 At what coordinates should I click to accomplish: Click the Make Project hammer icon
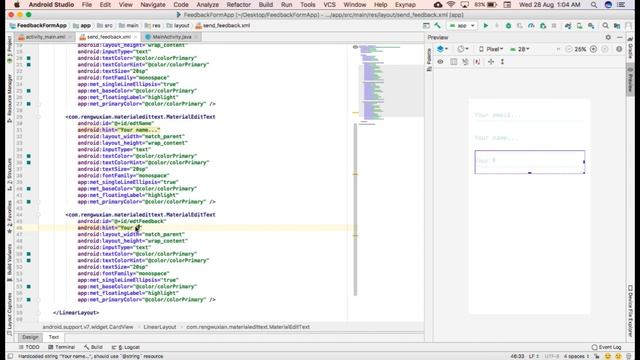pos(438,26)
